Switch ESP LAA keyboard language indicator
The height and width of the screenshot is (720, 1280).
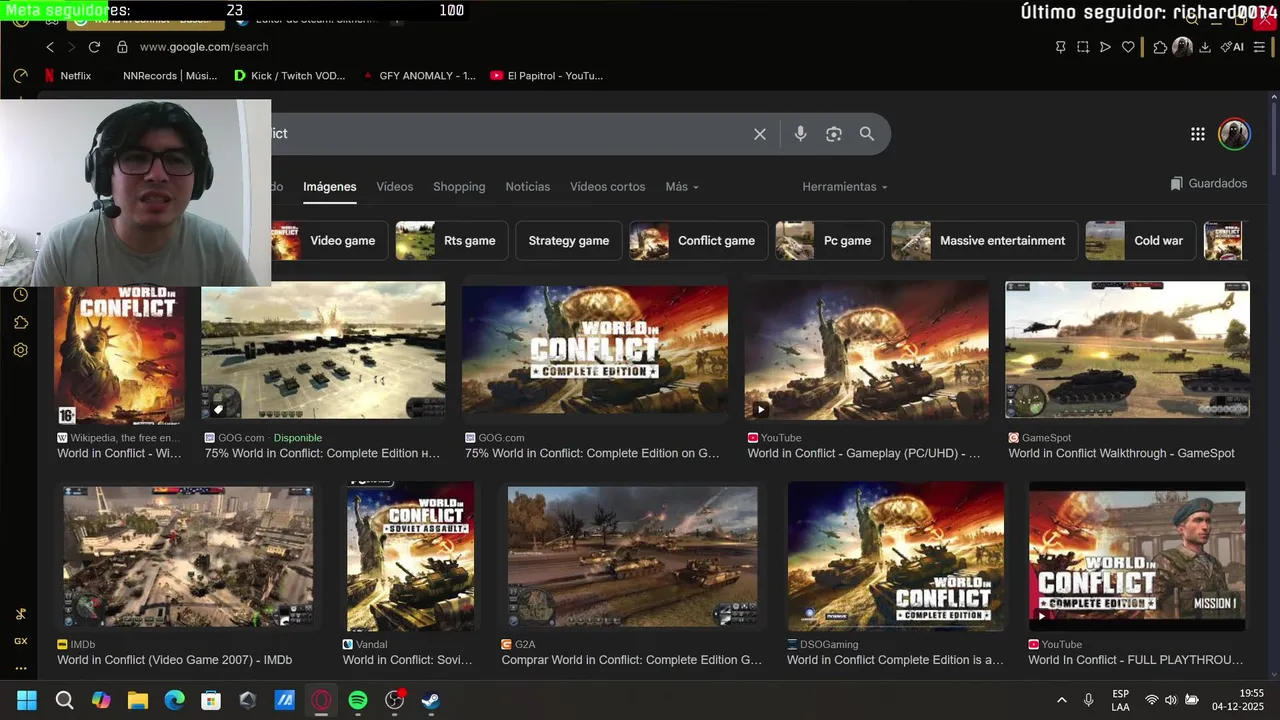coord(1120,700)
